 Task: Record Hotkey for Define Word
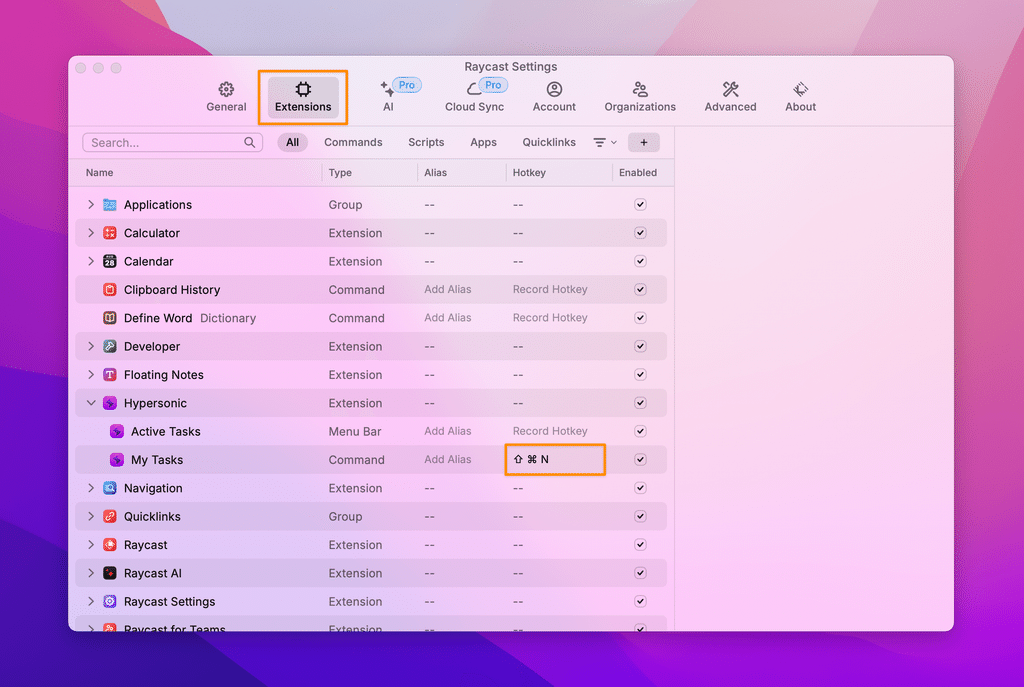[550, 318]
